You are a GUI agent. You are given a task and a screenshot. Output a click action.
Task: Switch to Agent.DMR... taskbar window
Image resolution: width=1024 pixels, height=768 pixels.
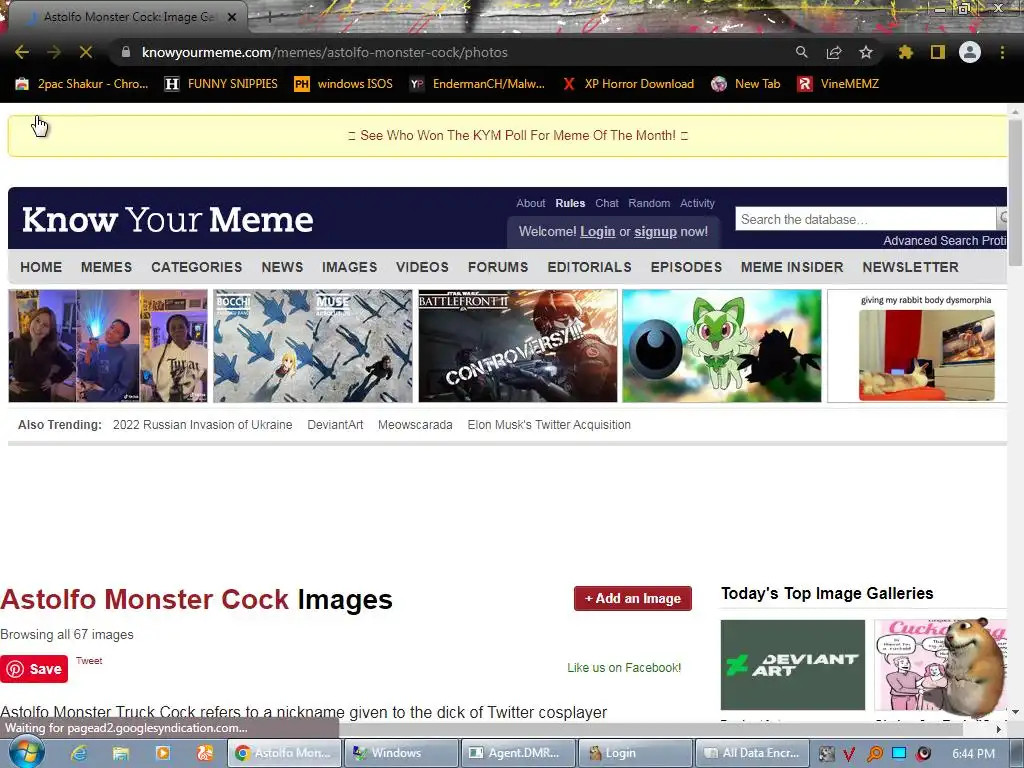[518, 753]
